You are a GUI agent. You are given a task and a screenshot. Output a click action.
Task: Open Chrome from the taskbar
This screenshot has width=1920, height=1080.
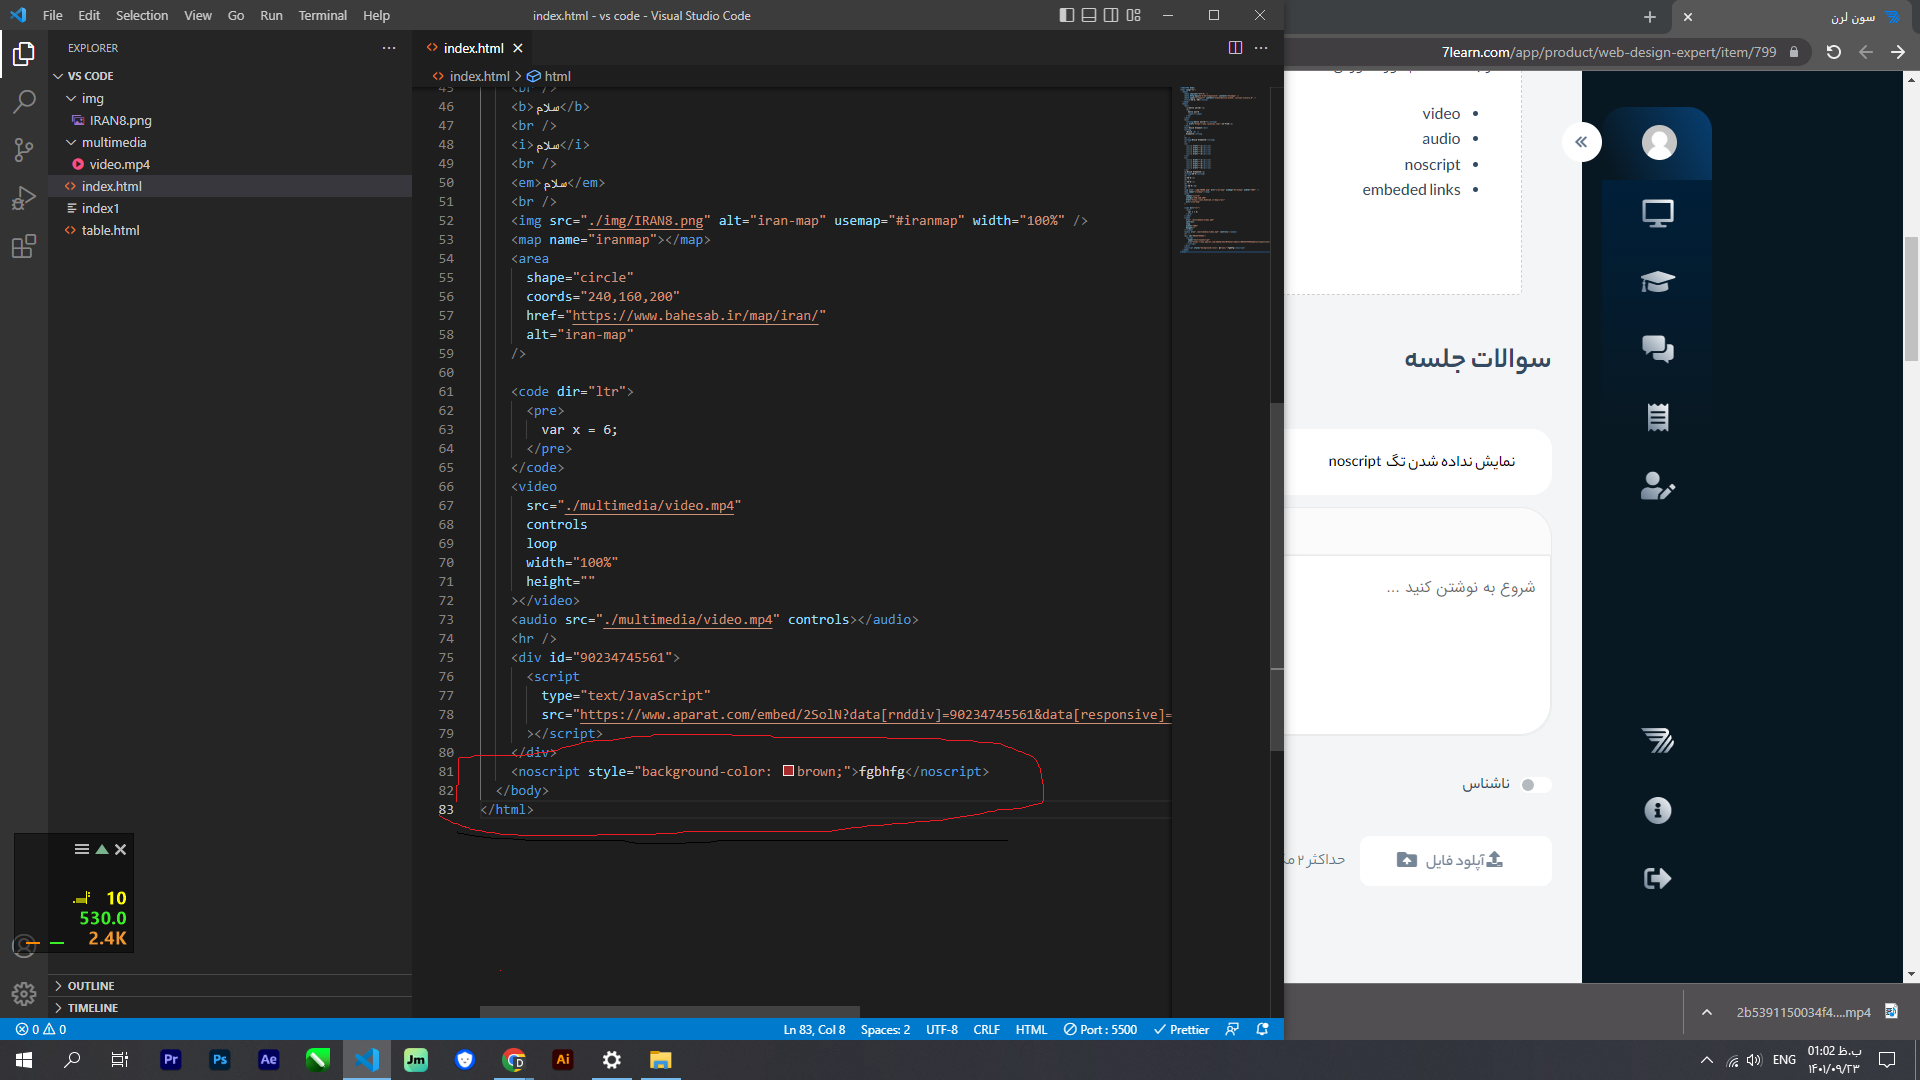tap(514, 1060)
